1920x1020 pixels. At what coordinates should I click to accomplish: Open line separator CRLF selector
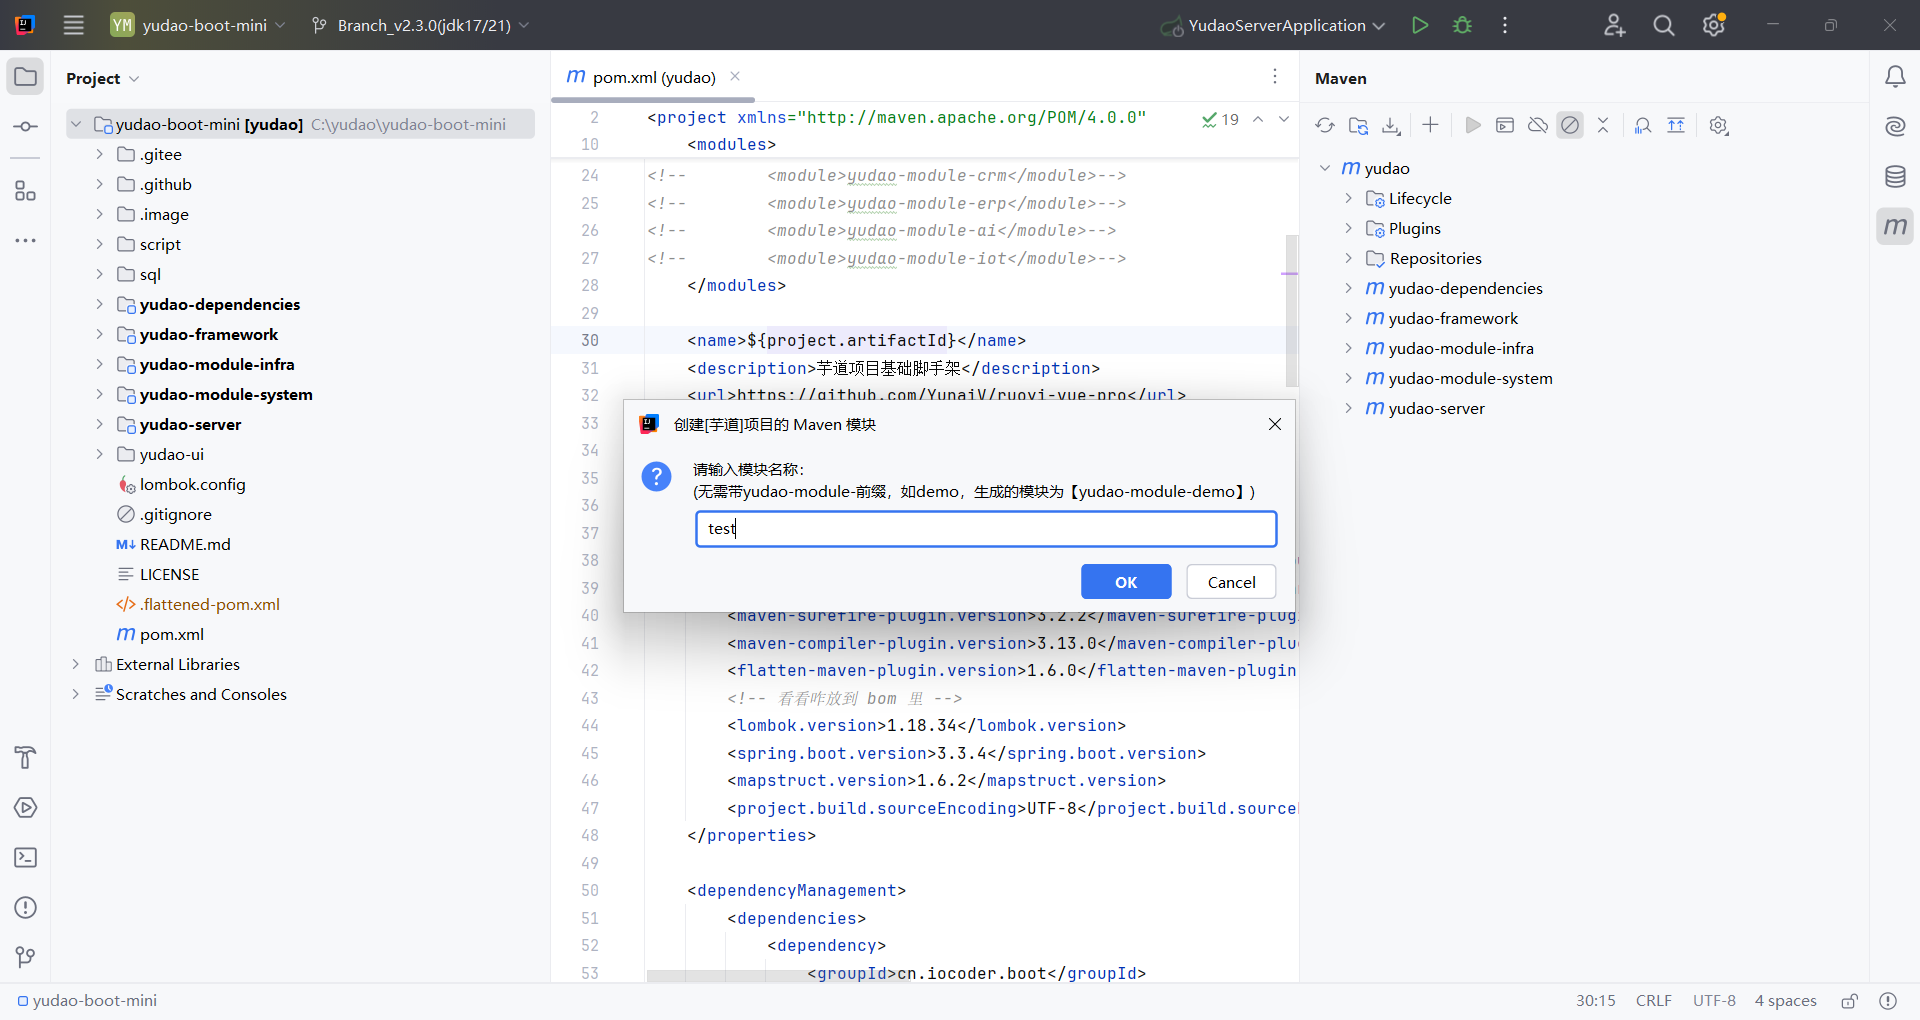(1654, 1000)
